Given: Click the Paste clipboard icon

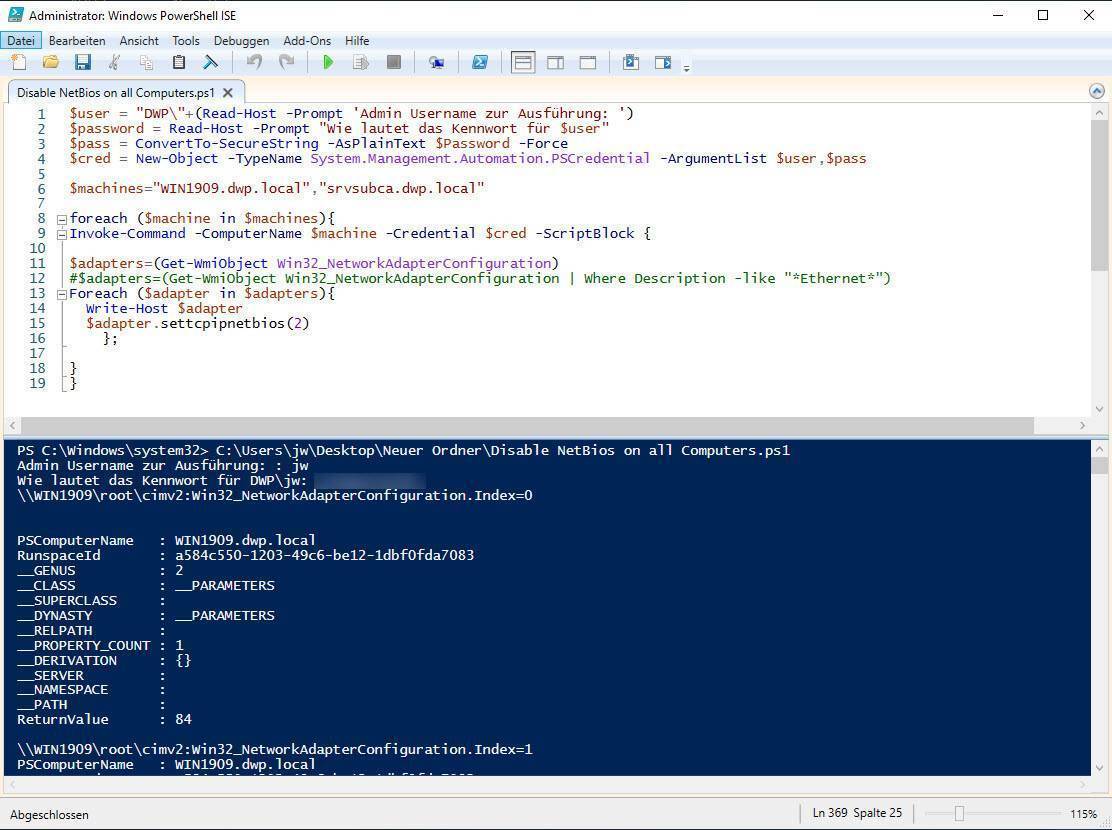Looking at the screenshot, I should 178,63.
